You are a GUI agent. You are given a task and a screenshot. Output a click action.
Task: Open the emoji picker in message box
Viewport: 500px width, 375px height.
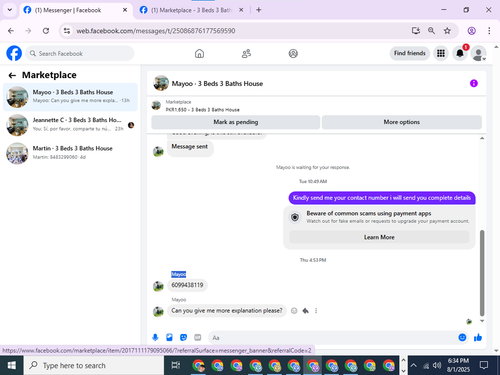tap(462, 337)
